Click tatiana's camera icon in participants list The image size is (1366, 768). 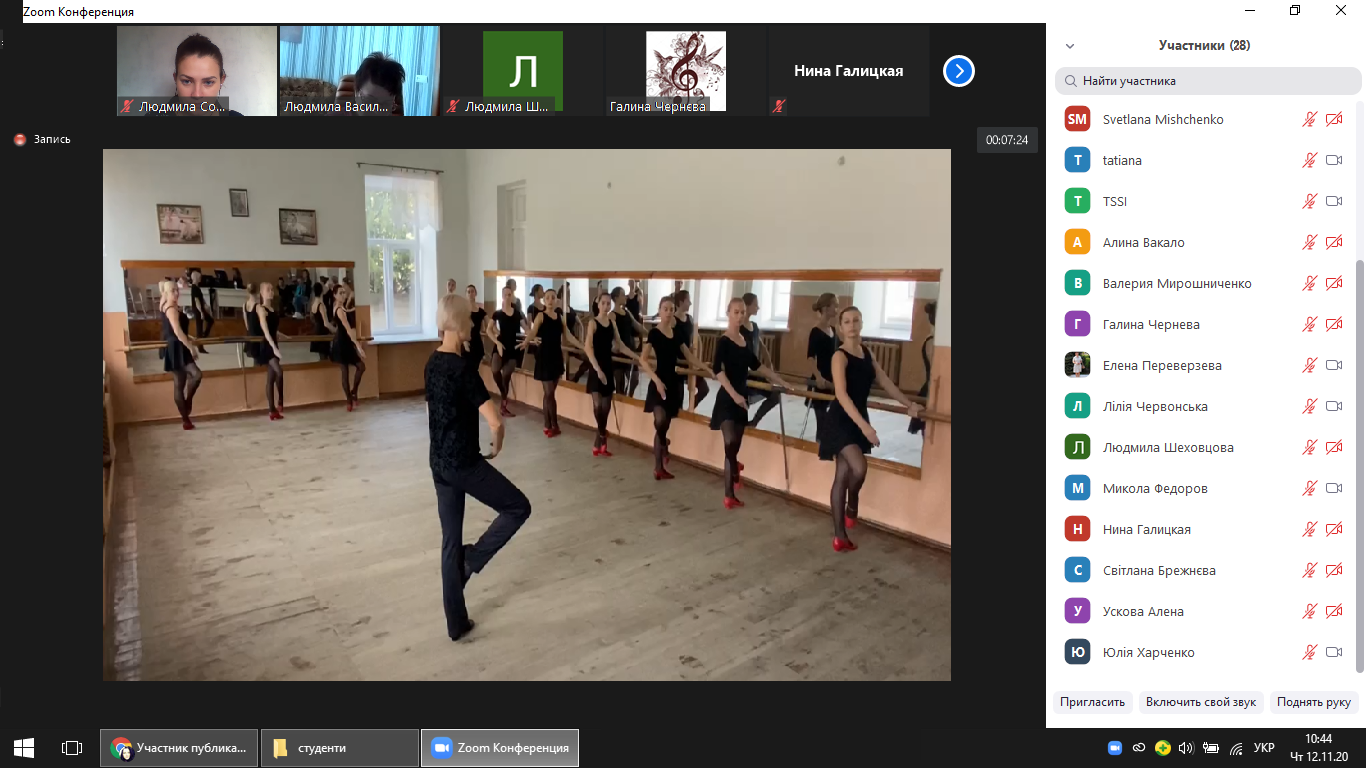coord(1333,161)
